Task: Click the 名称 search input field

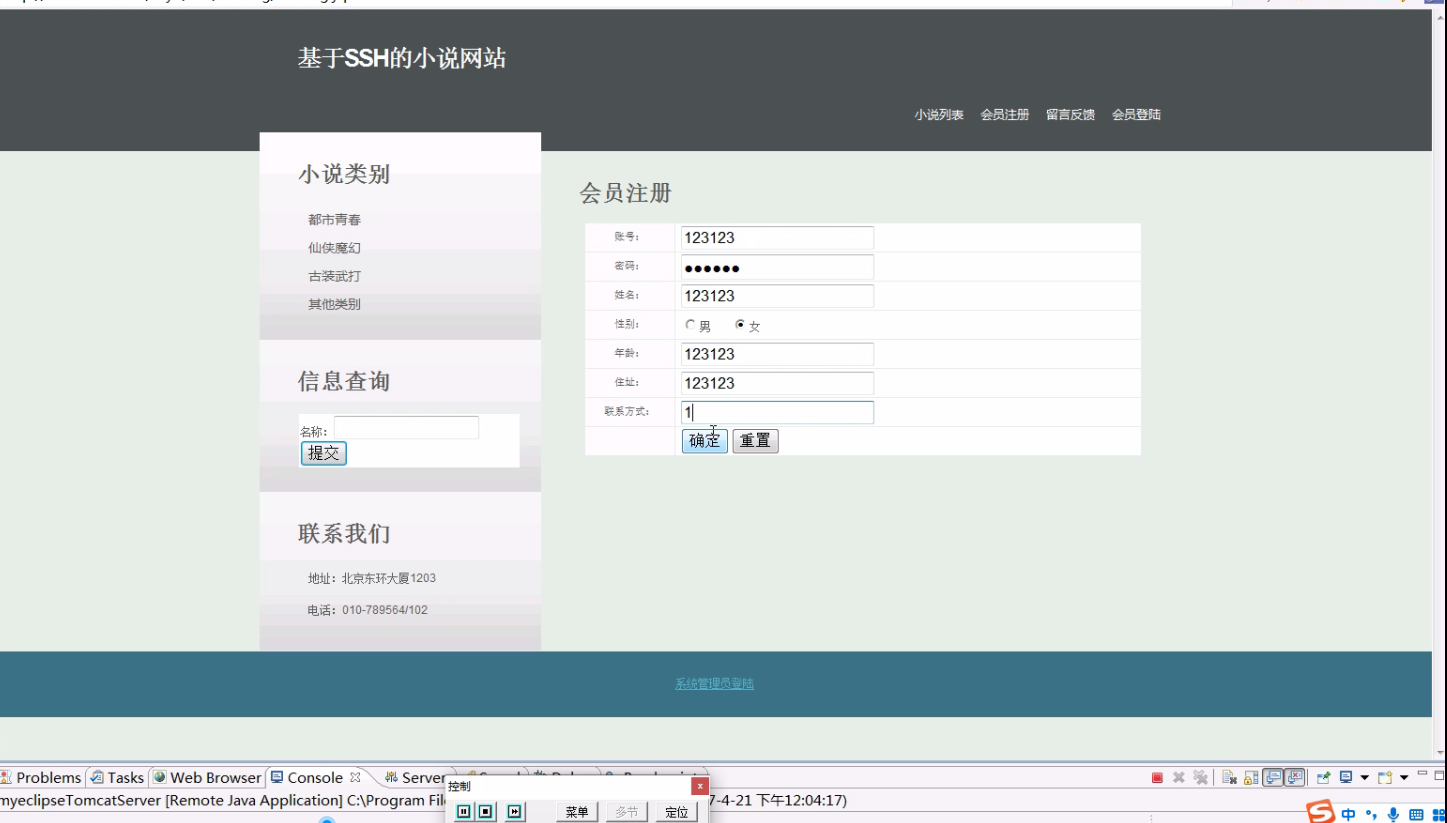Action: click(406, 428)
